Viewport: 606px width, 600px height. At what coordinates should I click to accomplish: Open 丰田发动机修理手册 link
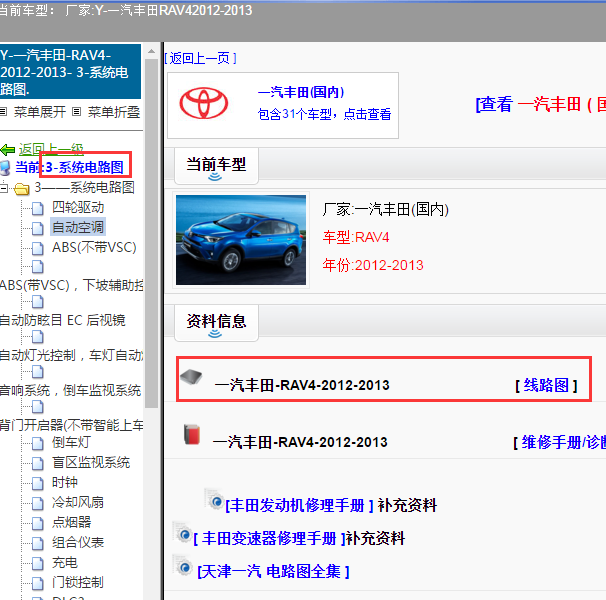[299, 505]
